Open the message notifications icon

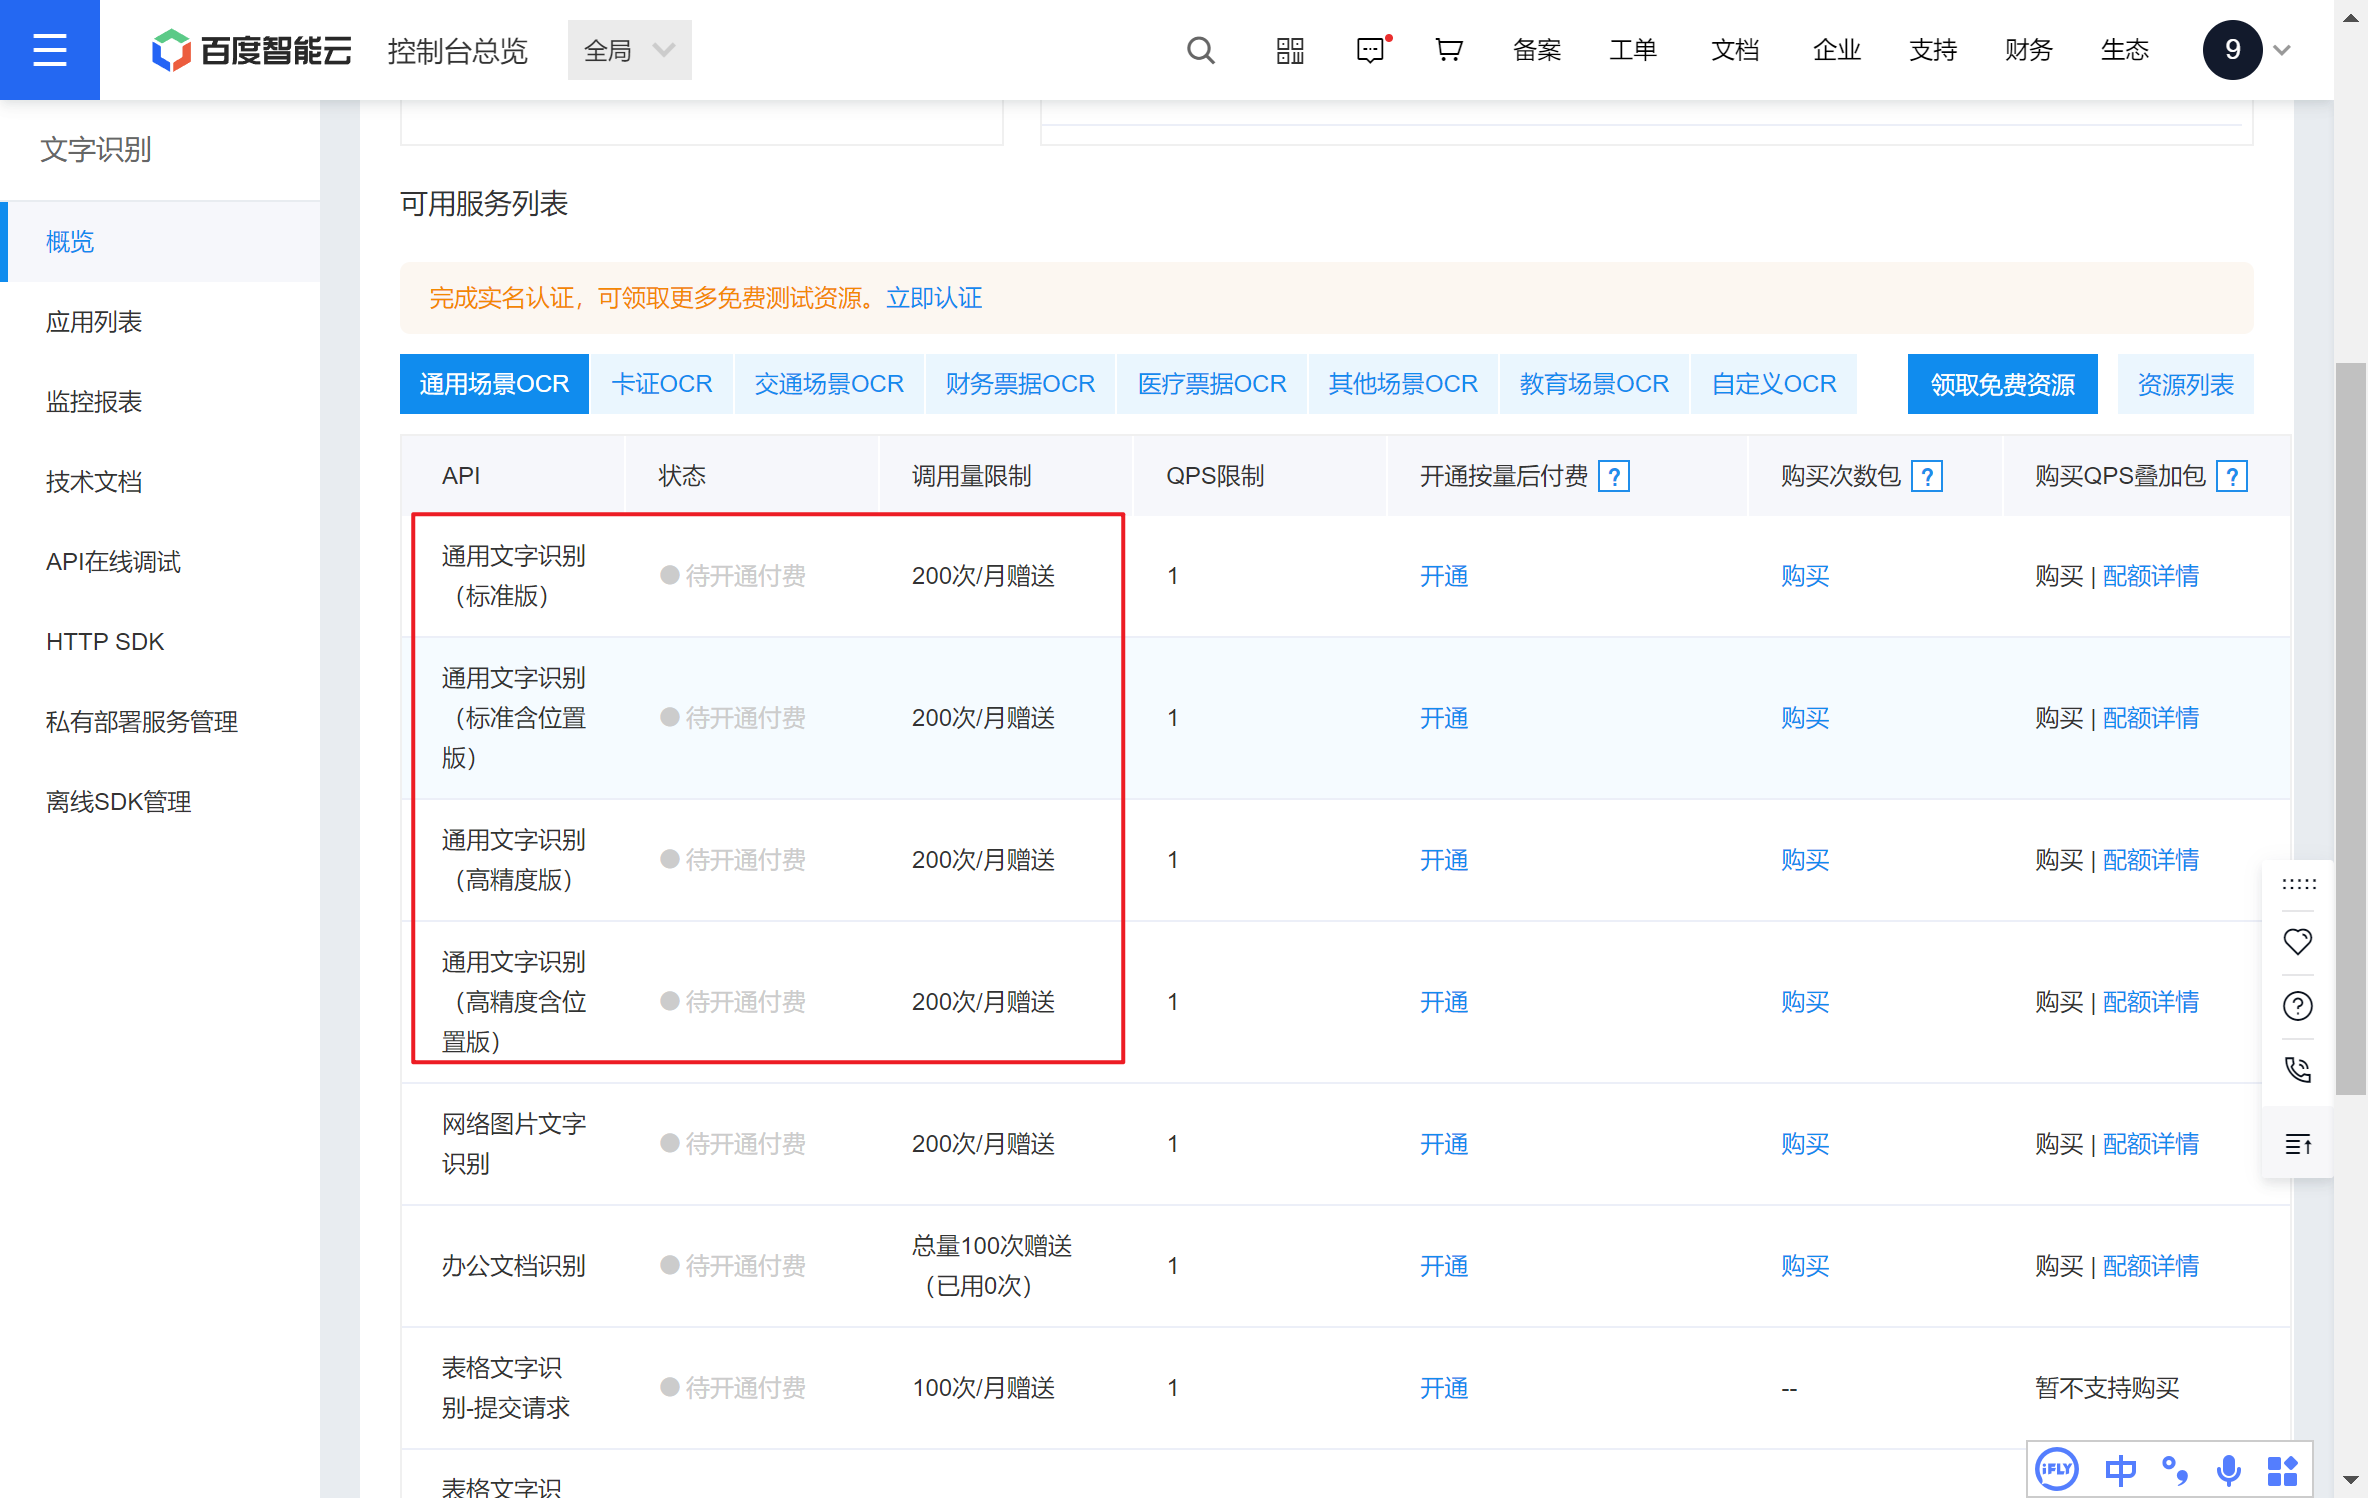[1372, 50]
